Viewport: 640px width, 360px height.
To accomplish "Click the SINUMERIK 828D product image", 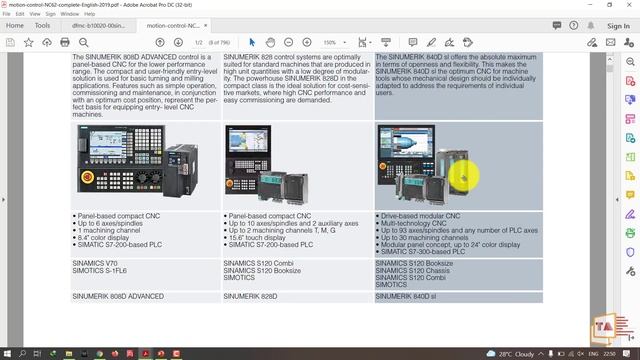I will (x=267, y=164).
